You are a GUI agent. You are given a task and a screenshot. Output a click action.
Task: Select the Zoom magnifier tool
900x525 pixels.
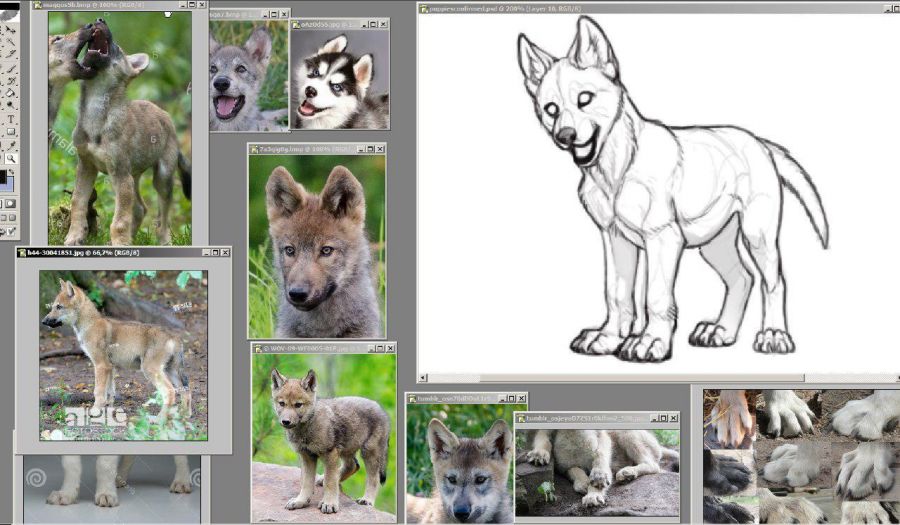point(10,159)
